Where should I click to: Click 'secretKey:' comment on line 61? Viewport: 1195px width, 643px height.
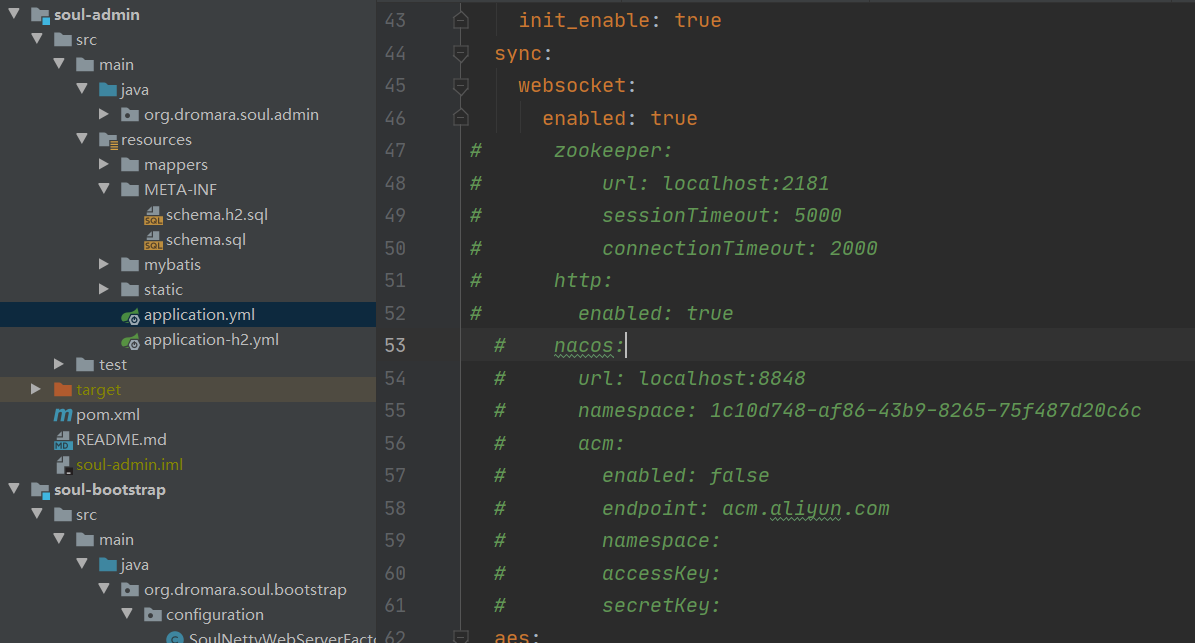661,605
